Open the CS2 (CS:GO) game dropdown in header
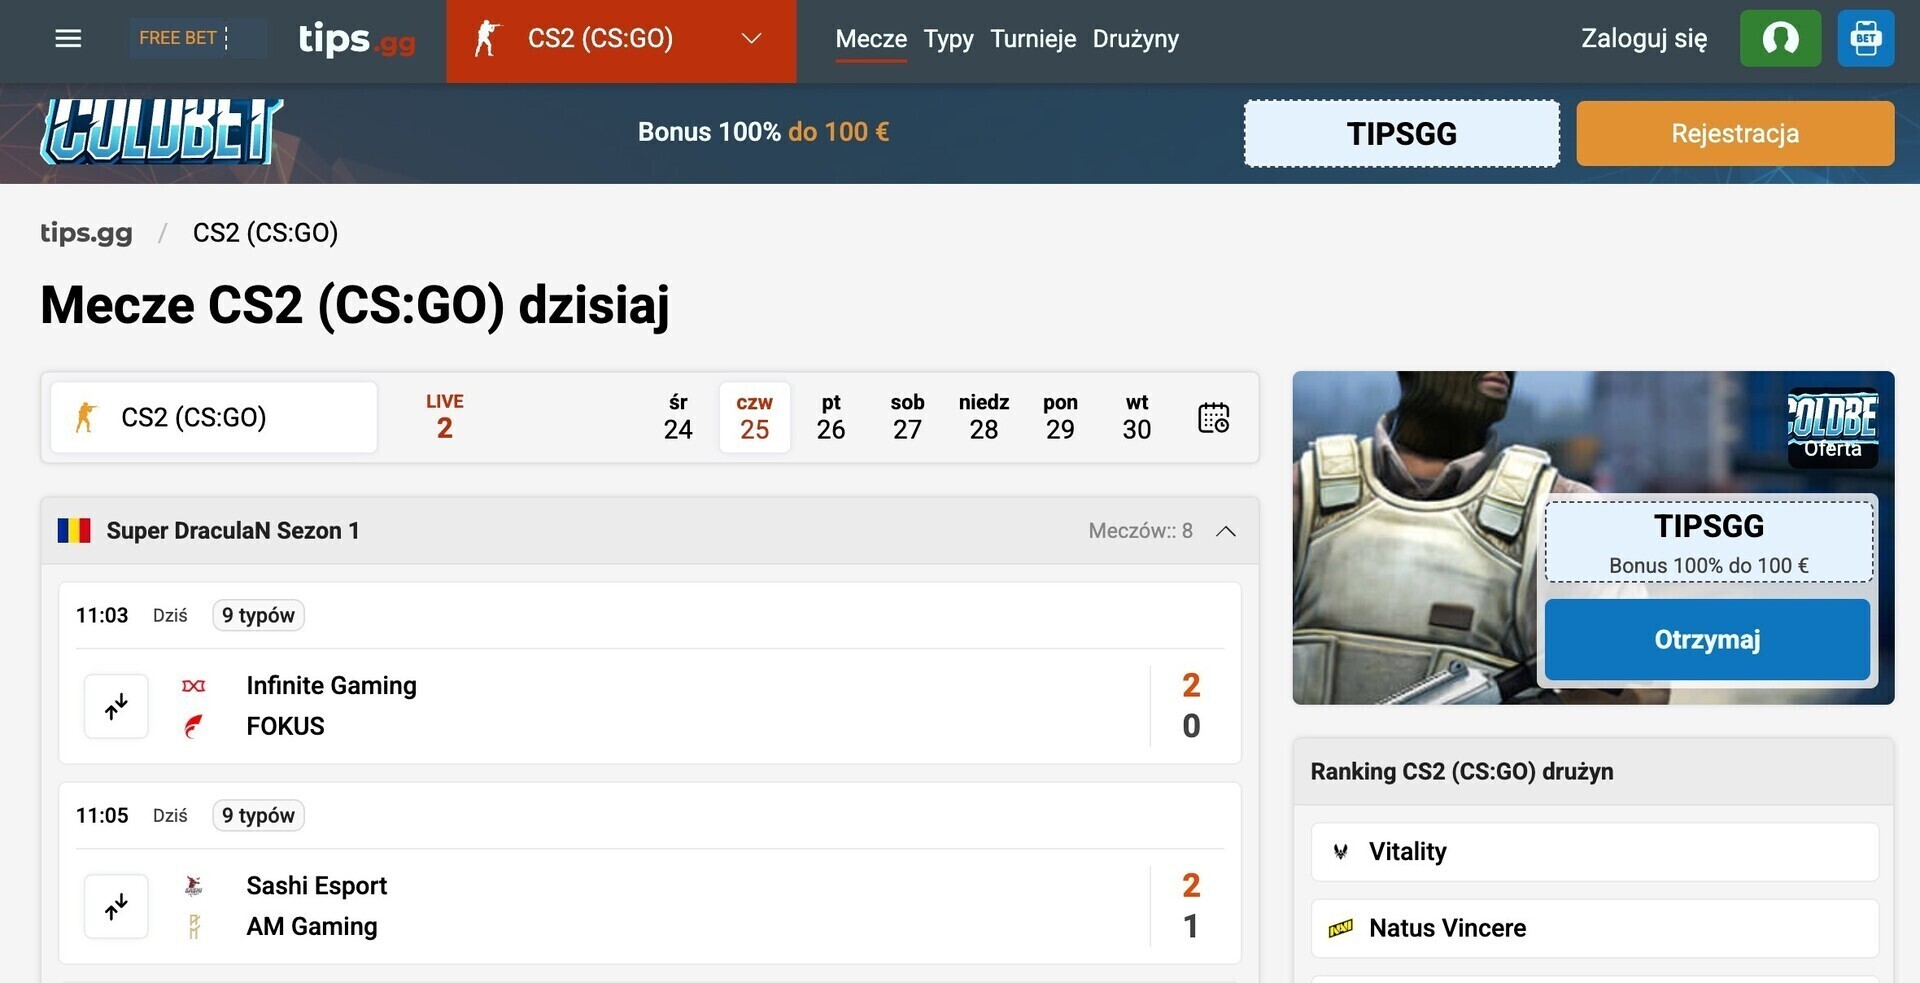This screenshot has width=1920, height=983. (x=621, y=40)
